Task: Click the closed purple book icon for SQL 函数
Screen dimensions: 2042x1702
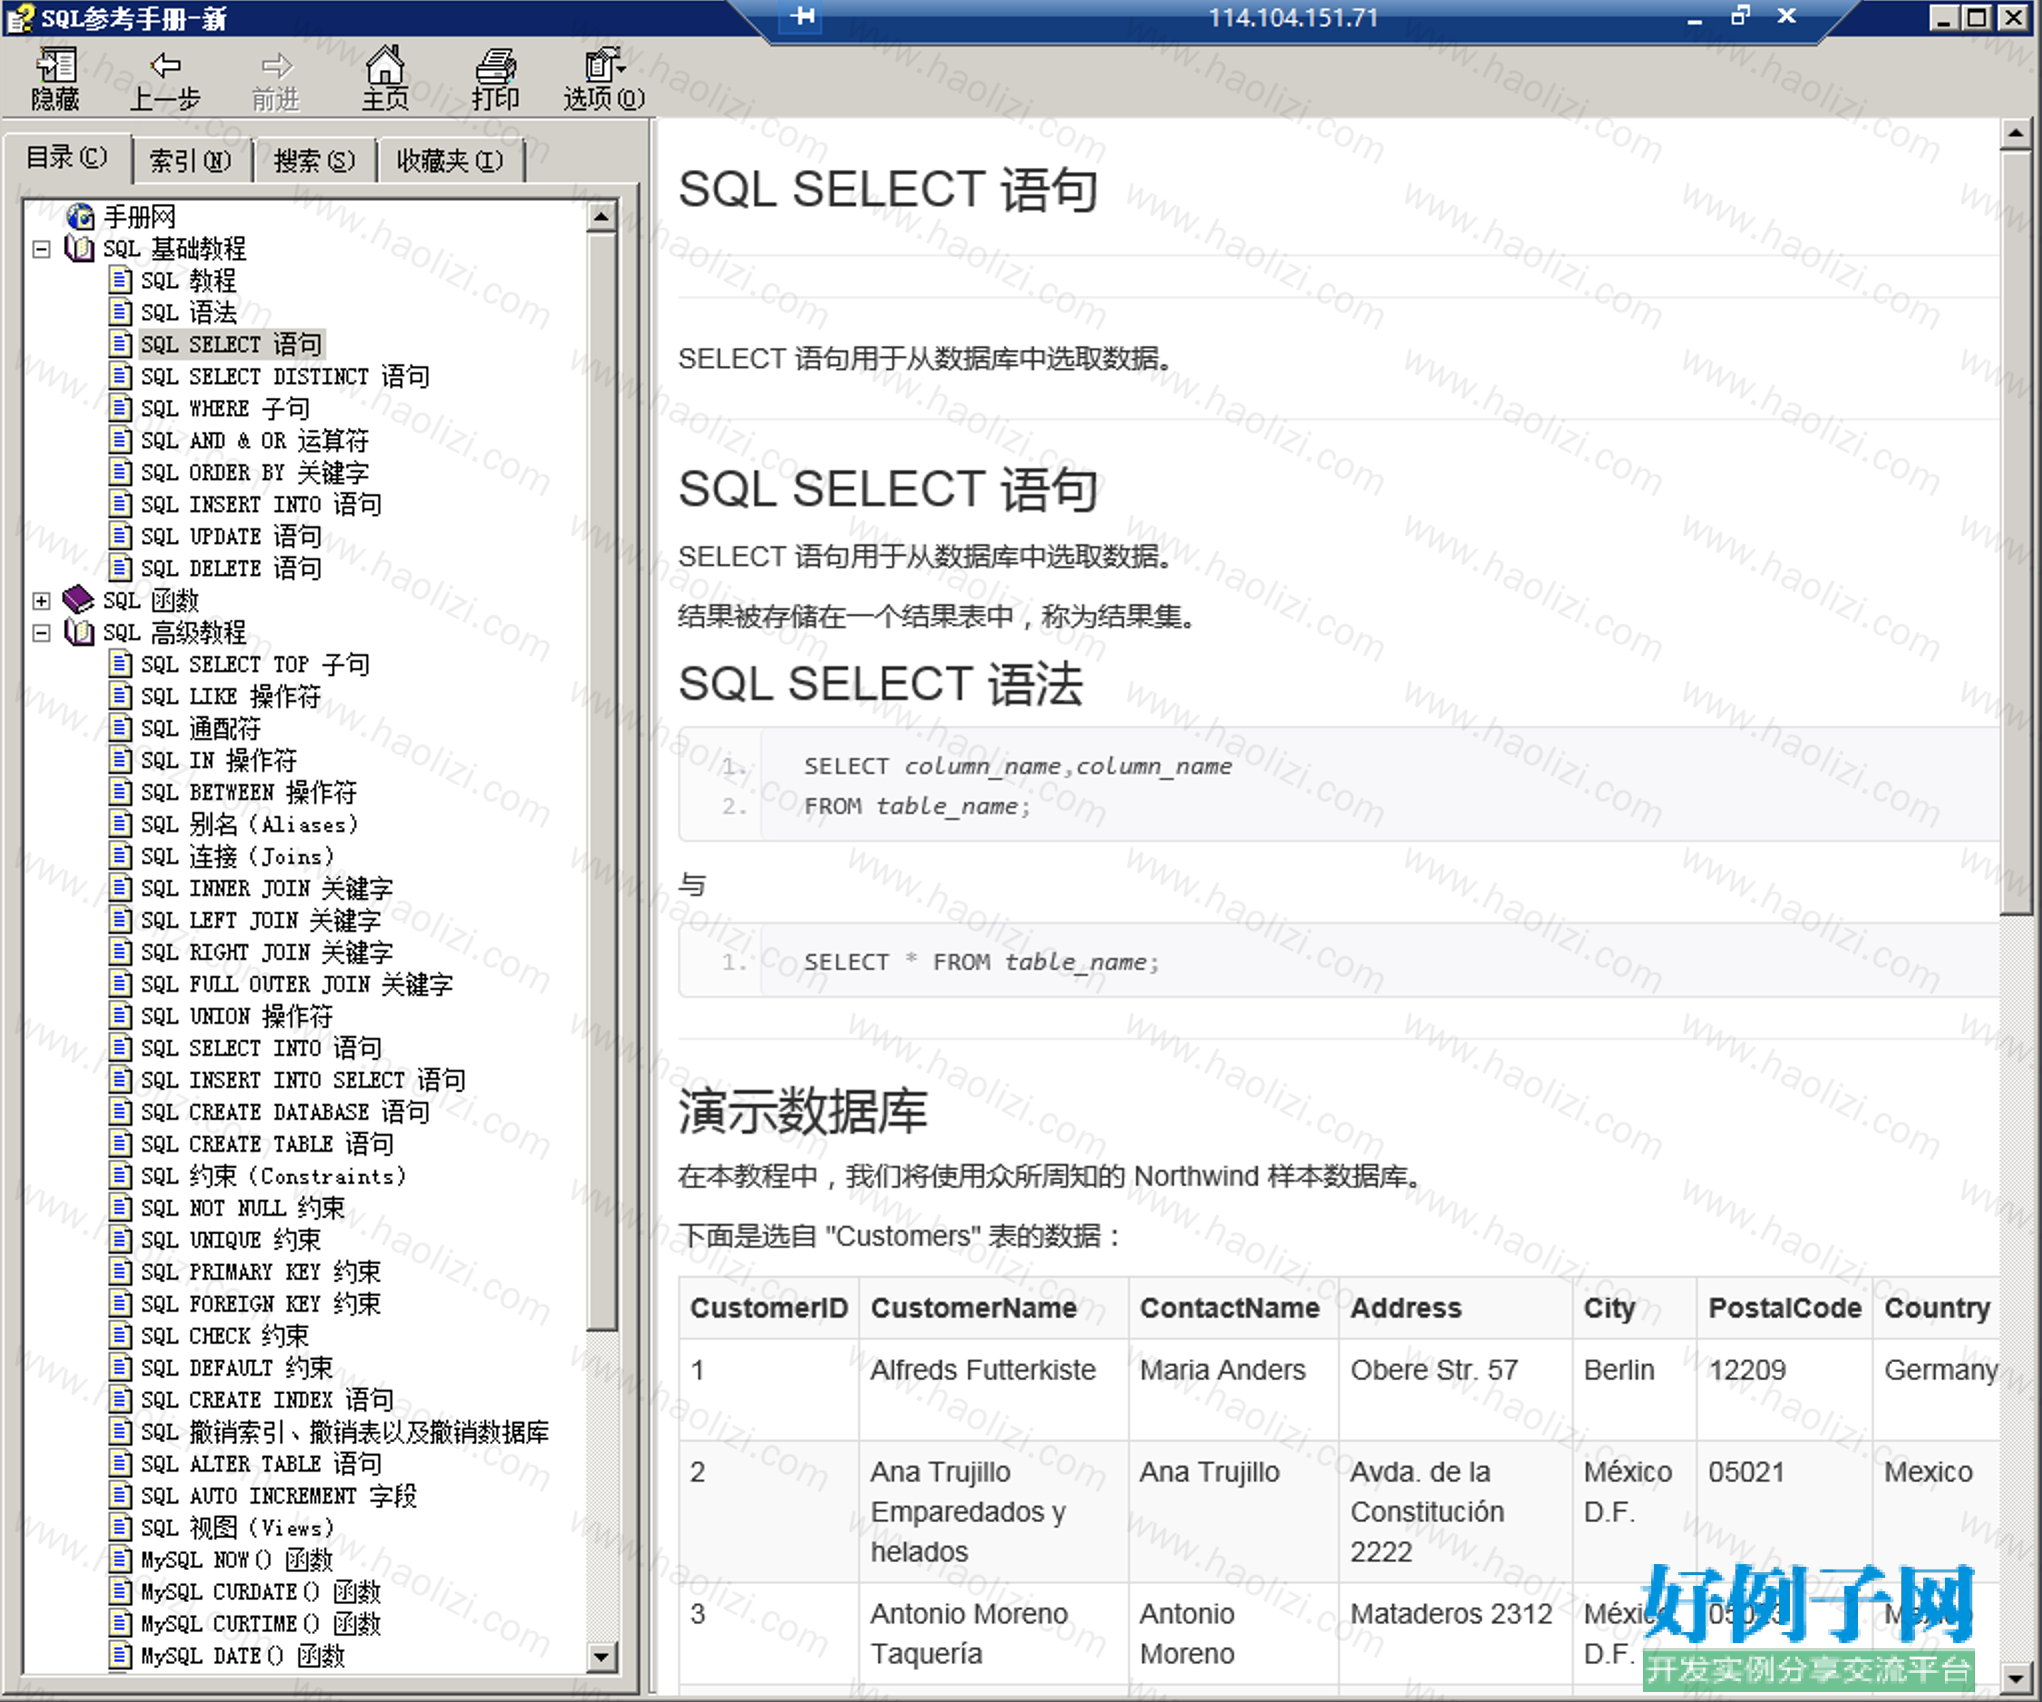Action: 78,600
